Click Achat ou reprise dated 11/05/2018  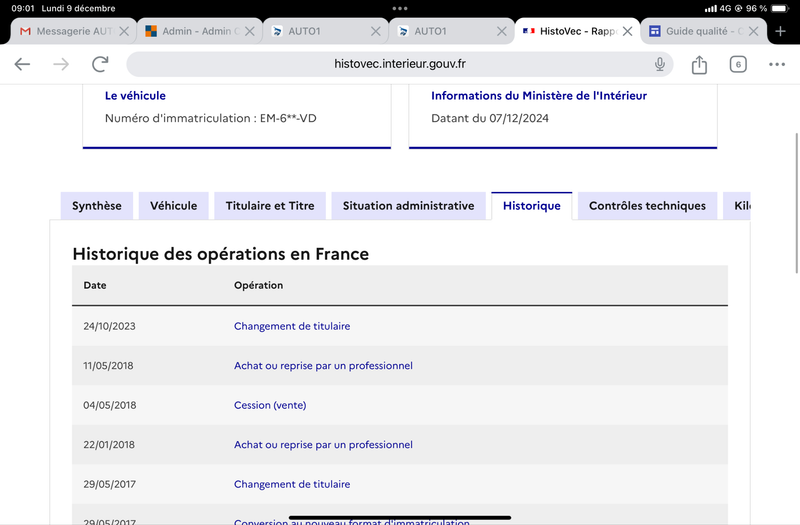(x=323, y=366)
